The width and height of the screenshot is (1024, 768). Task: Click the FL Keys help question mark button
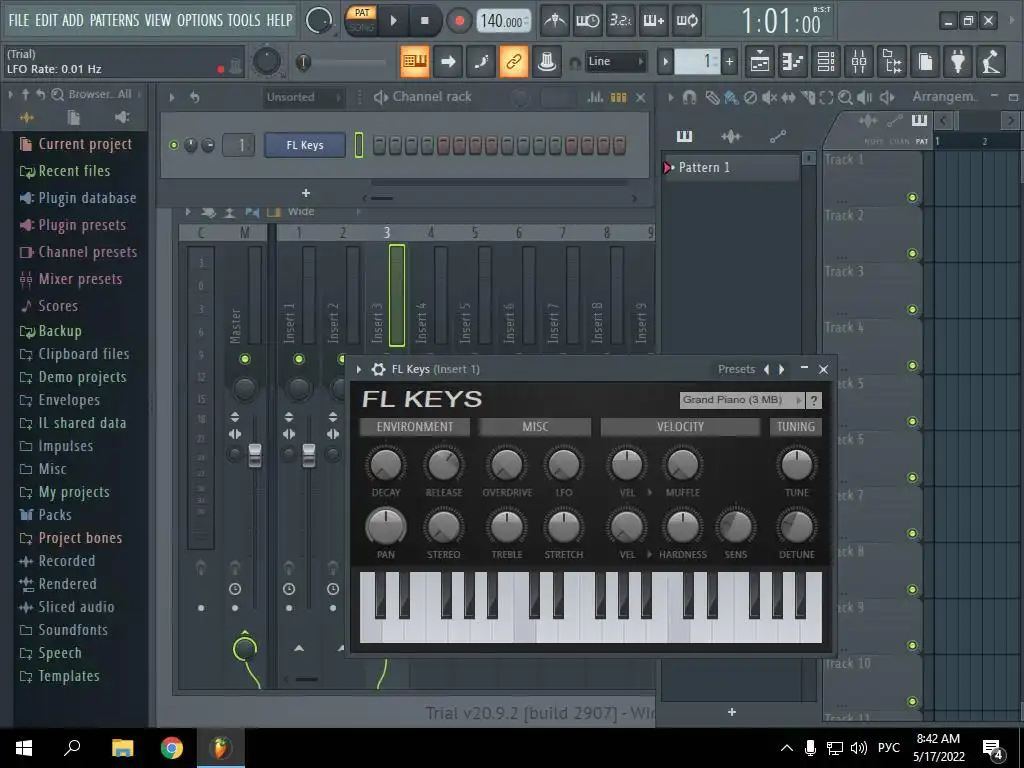pos(814,400)
